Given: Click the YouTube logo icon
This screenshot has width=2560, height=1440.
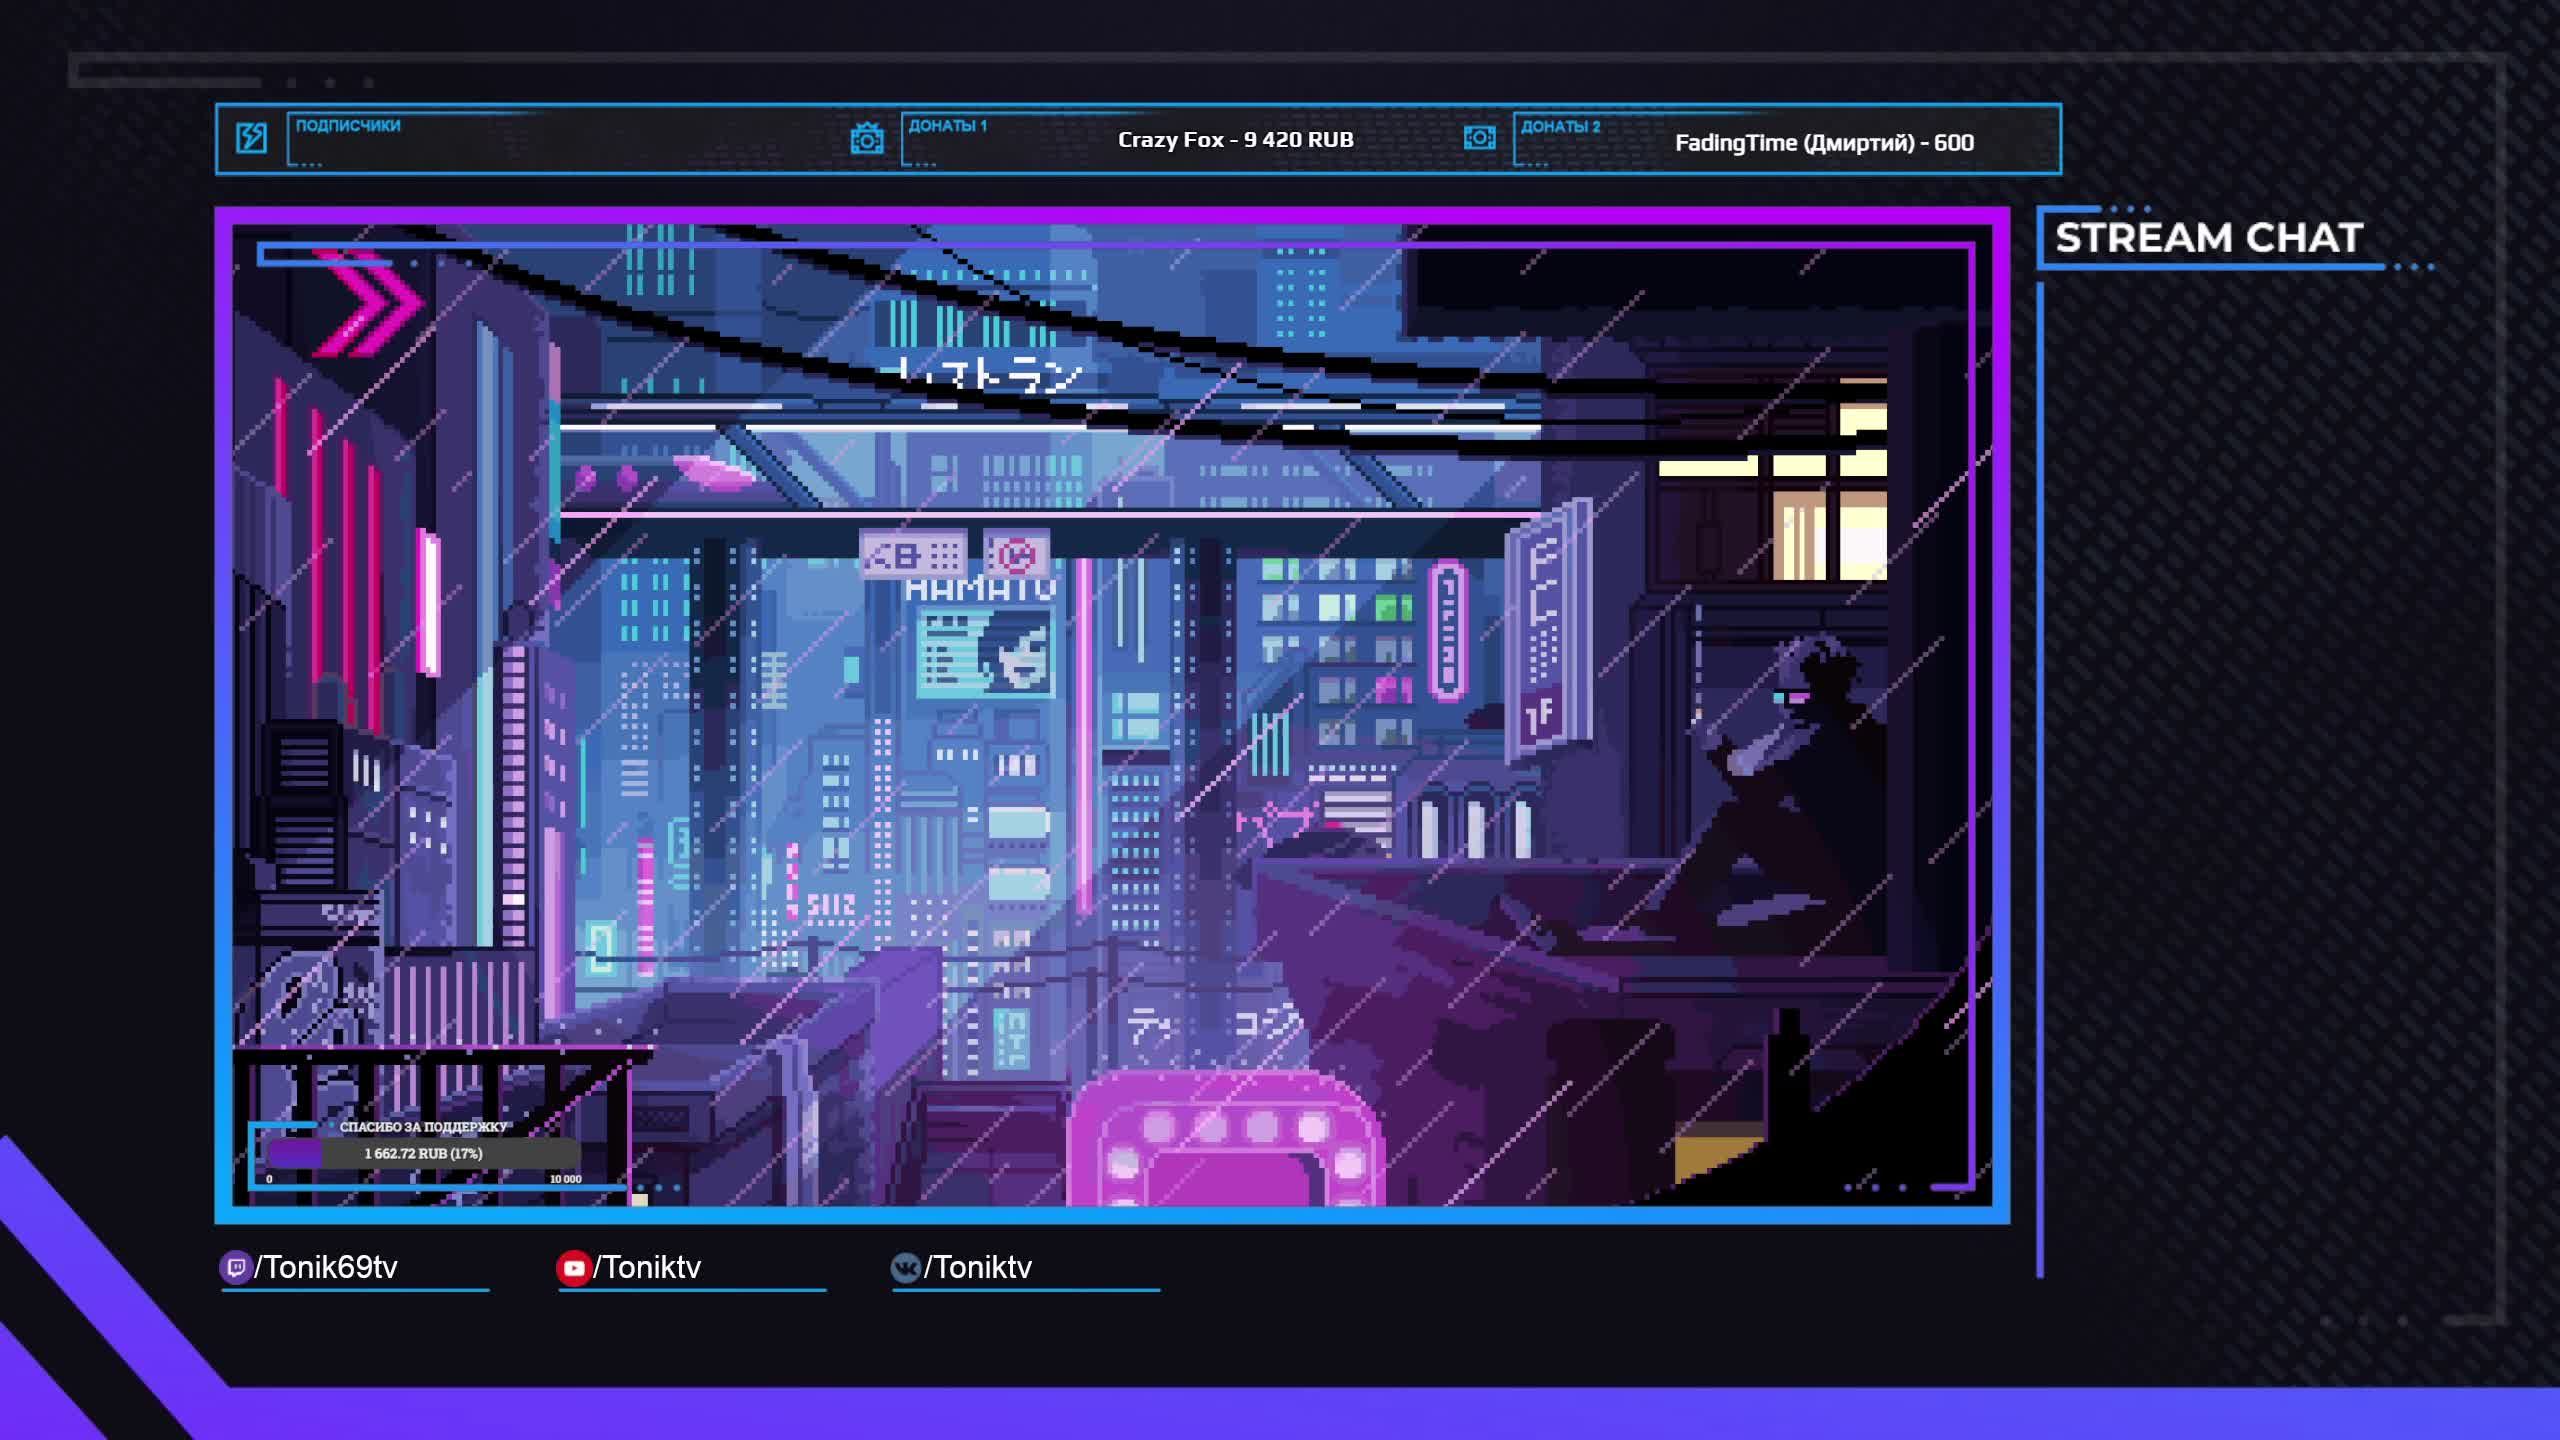Looking at the screenshot, I should pyautogui.click(x=573, y=1268).
